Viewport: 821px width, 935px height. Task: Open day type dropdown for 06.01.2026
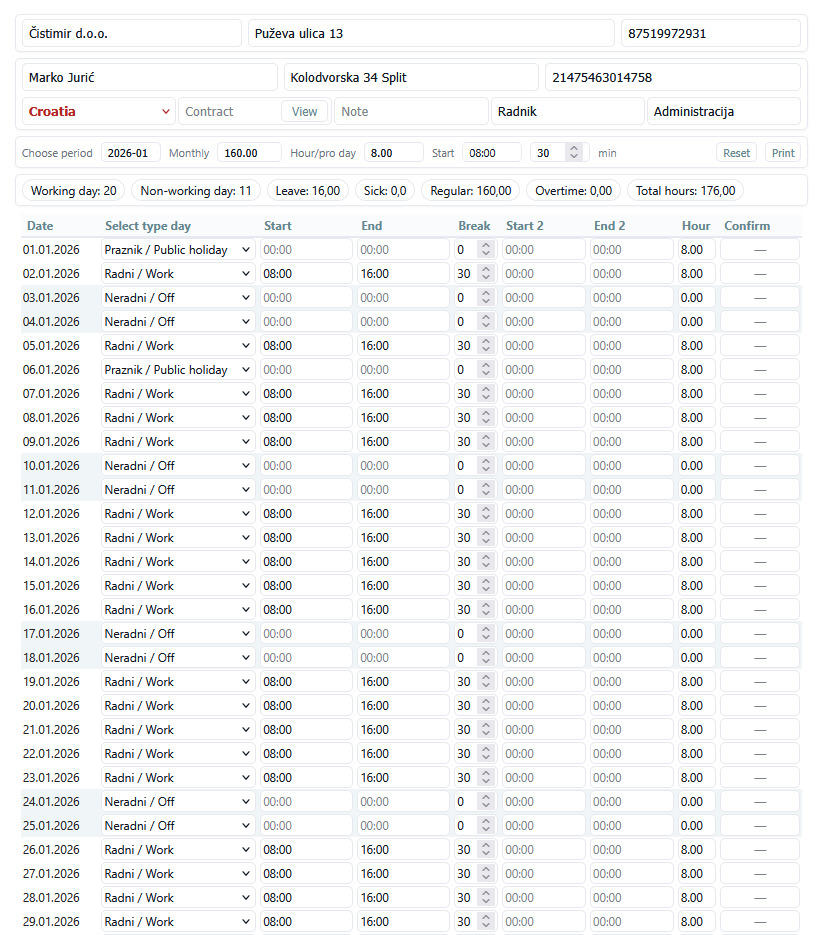[178, 370]
